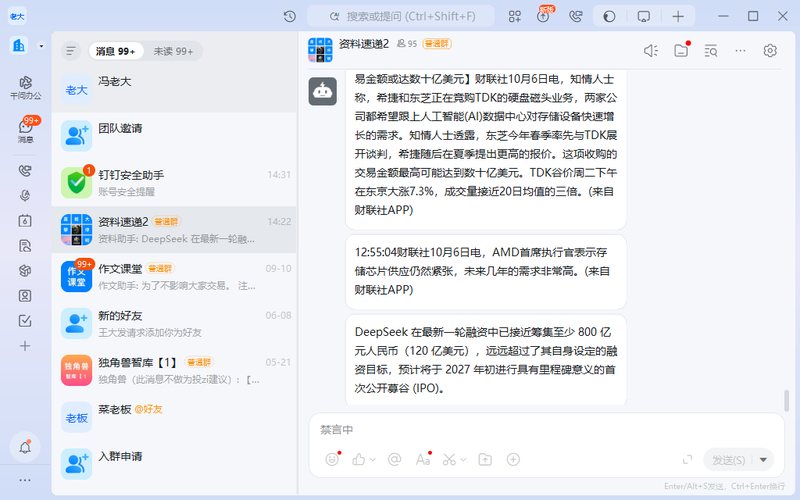Click the plus icon in left sidebar
This screenshot has height=500, width=800.
coord(25,346)
